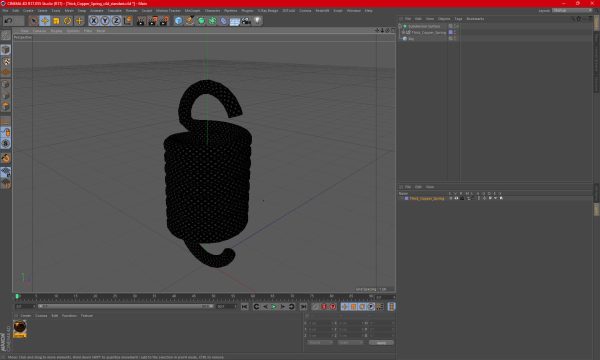600x360 pixels.
Task: Open Material Manager Function menu
Action: [69, 316]
